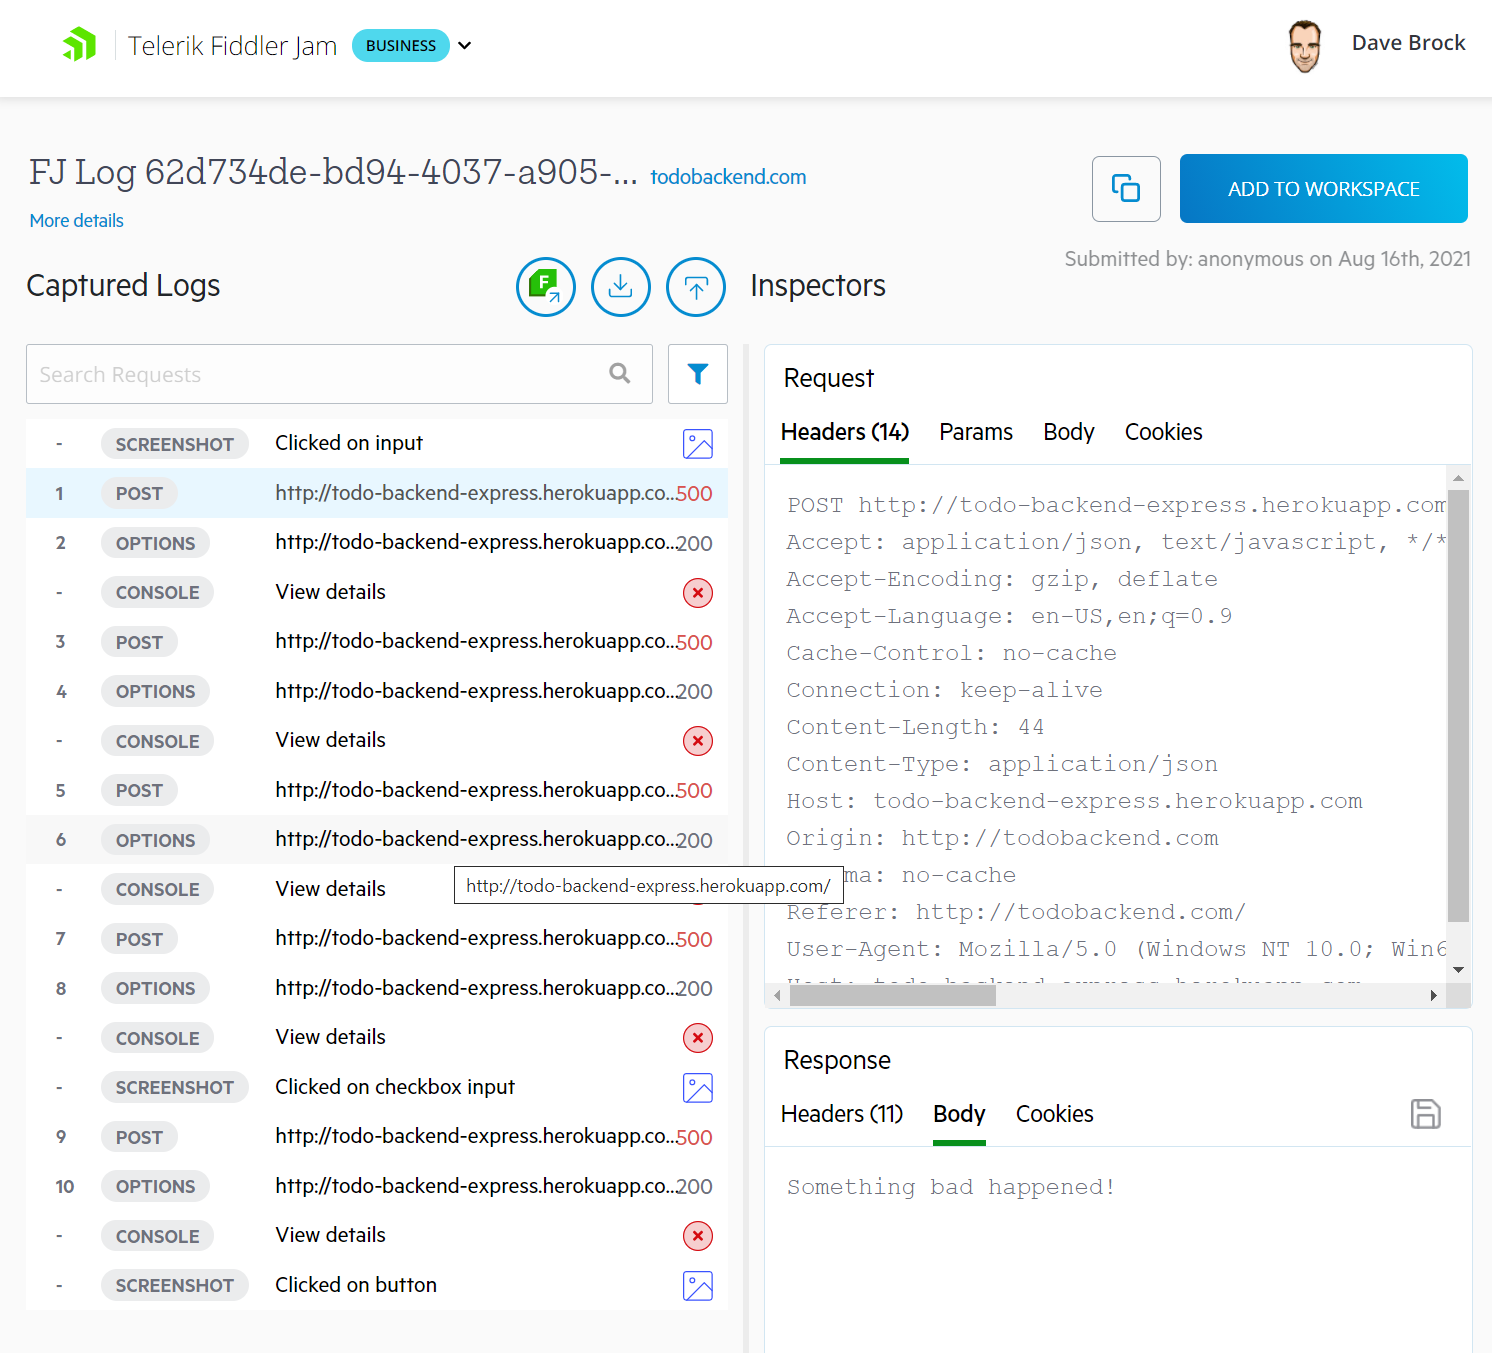Click error icon on console row after request 10
Viewport: 1492px width, 1353px height.
coord(698,1236)
